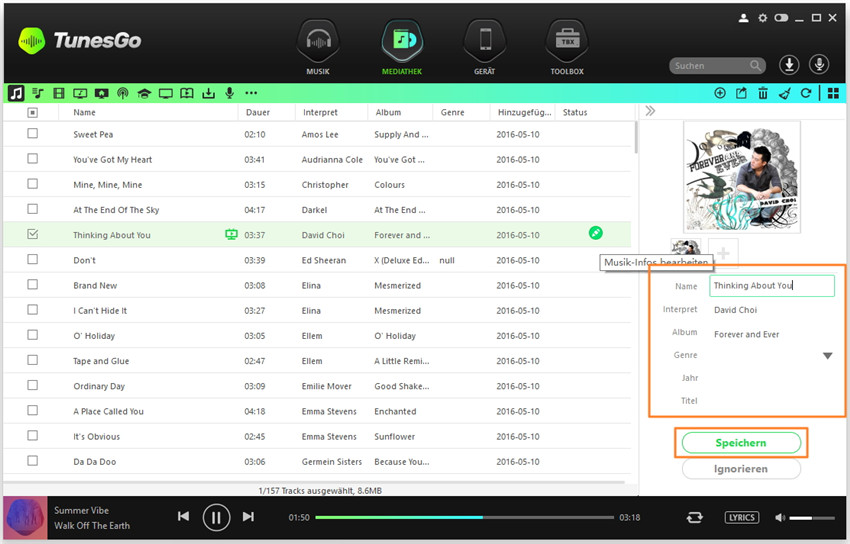
Task: Open the iTunes U graduation cap icon
Action: click(x=144, y=93)
